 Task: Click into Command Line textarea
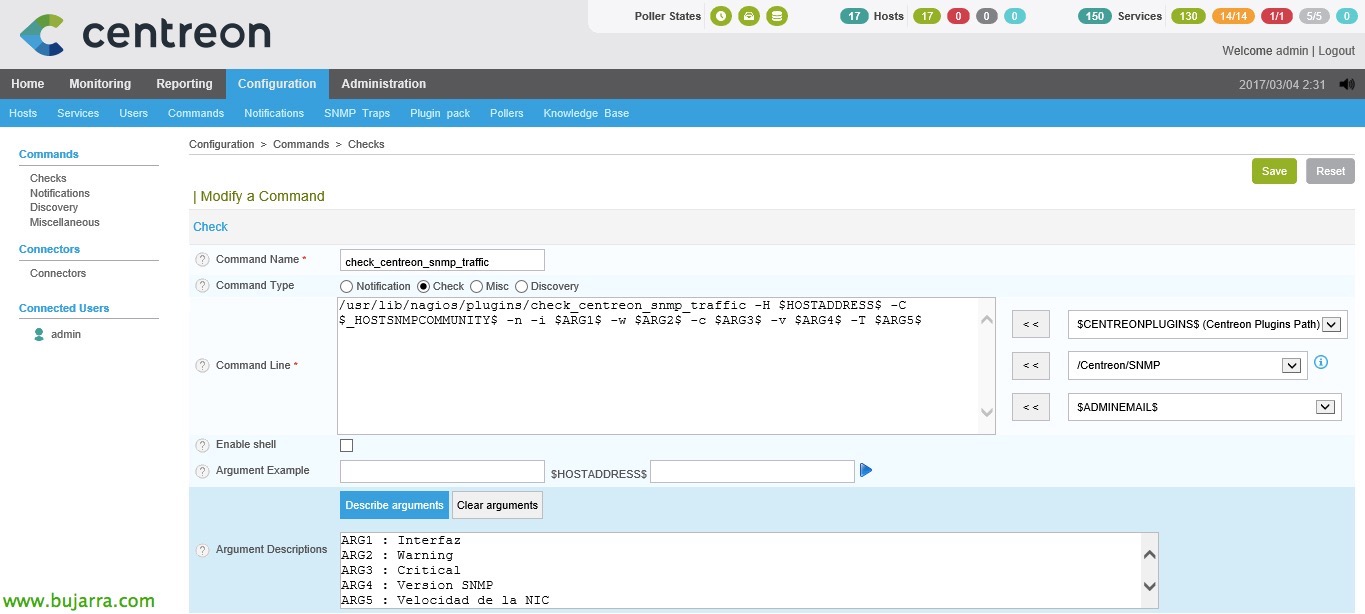666,366
